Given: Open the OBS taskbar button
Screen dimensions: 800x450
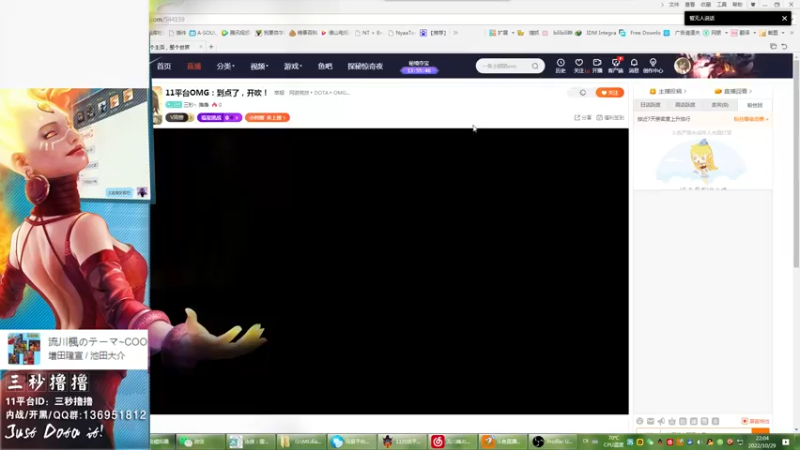Looking at the screenshot, I should pos(553,442).
